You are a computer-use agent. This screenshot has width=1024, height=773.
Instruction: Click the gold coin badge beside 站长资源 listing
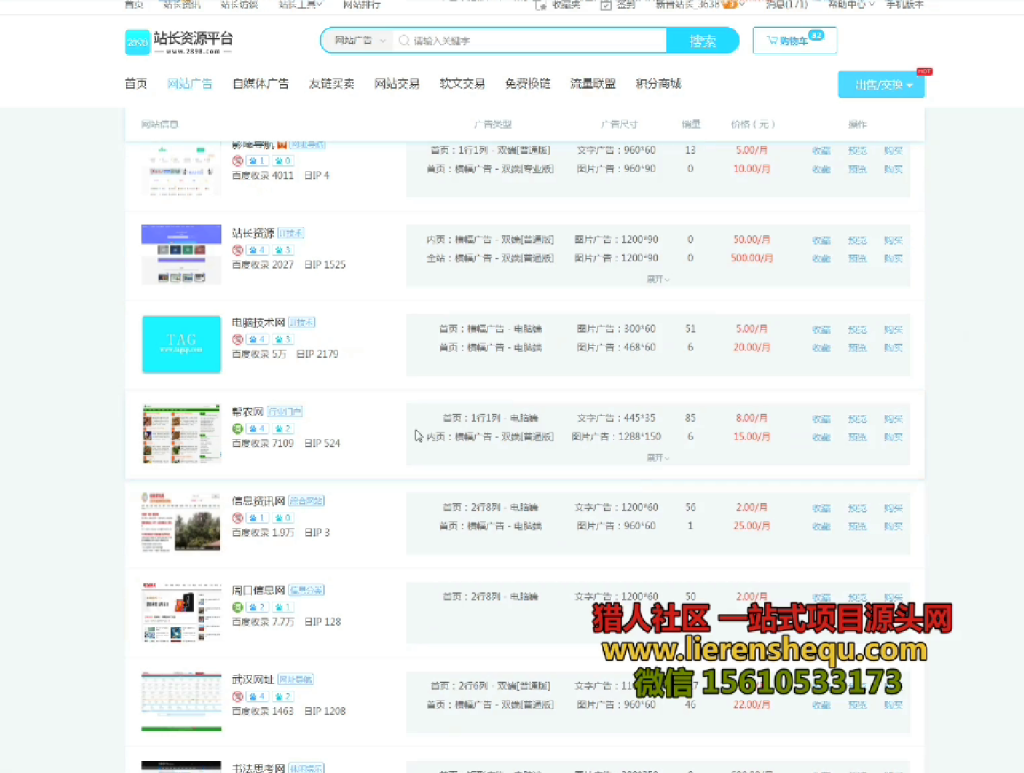[x=258, y=249]
